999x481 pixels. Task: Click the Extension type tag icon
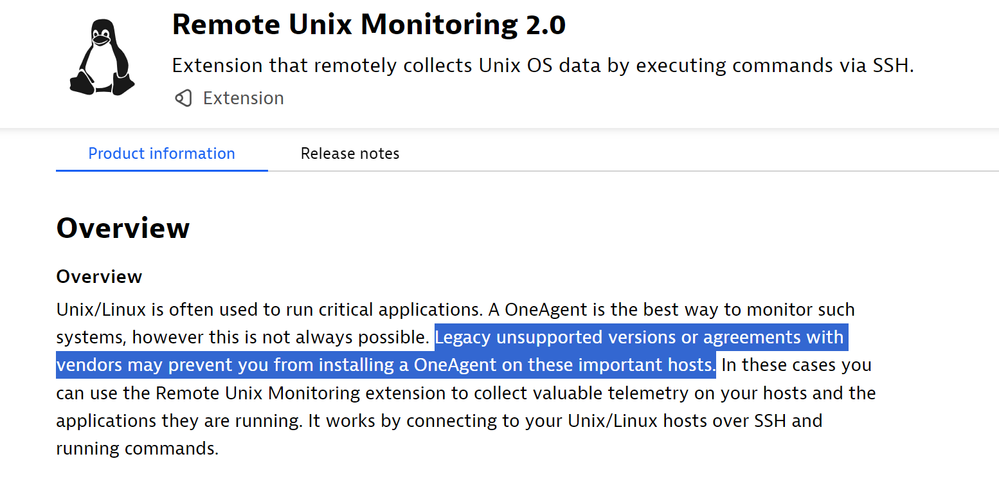[183, 98]
